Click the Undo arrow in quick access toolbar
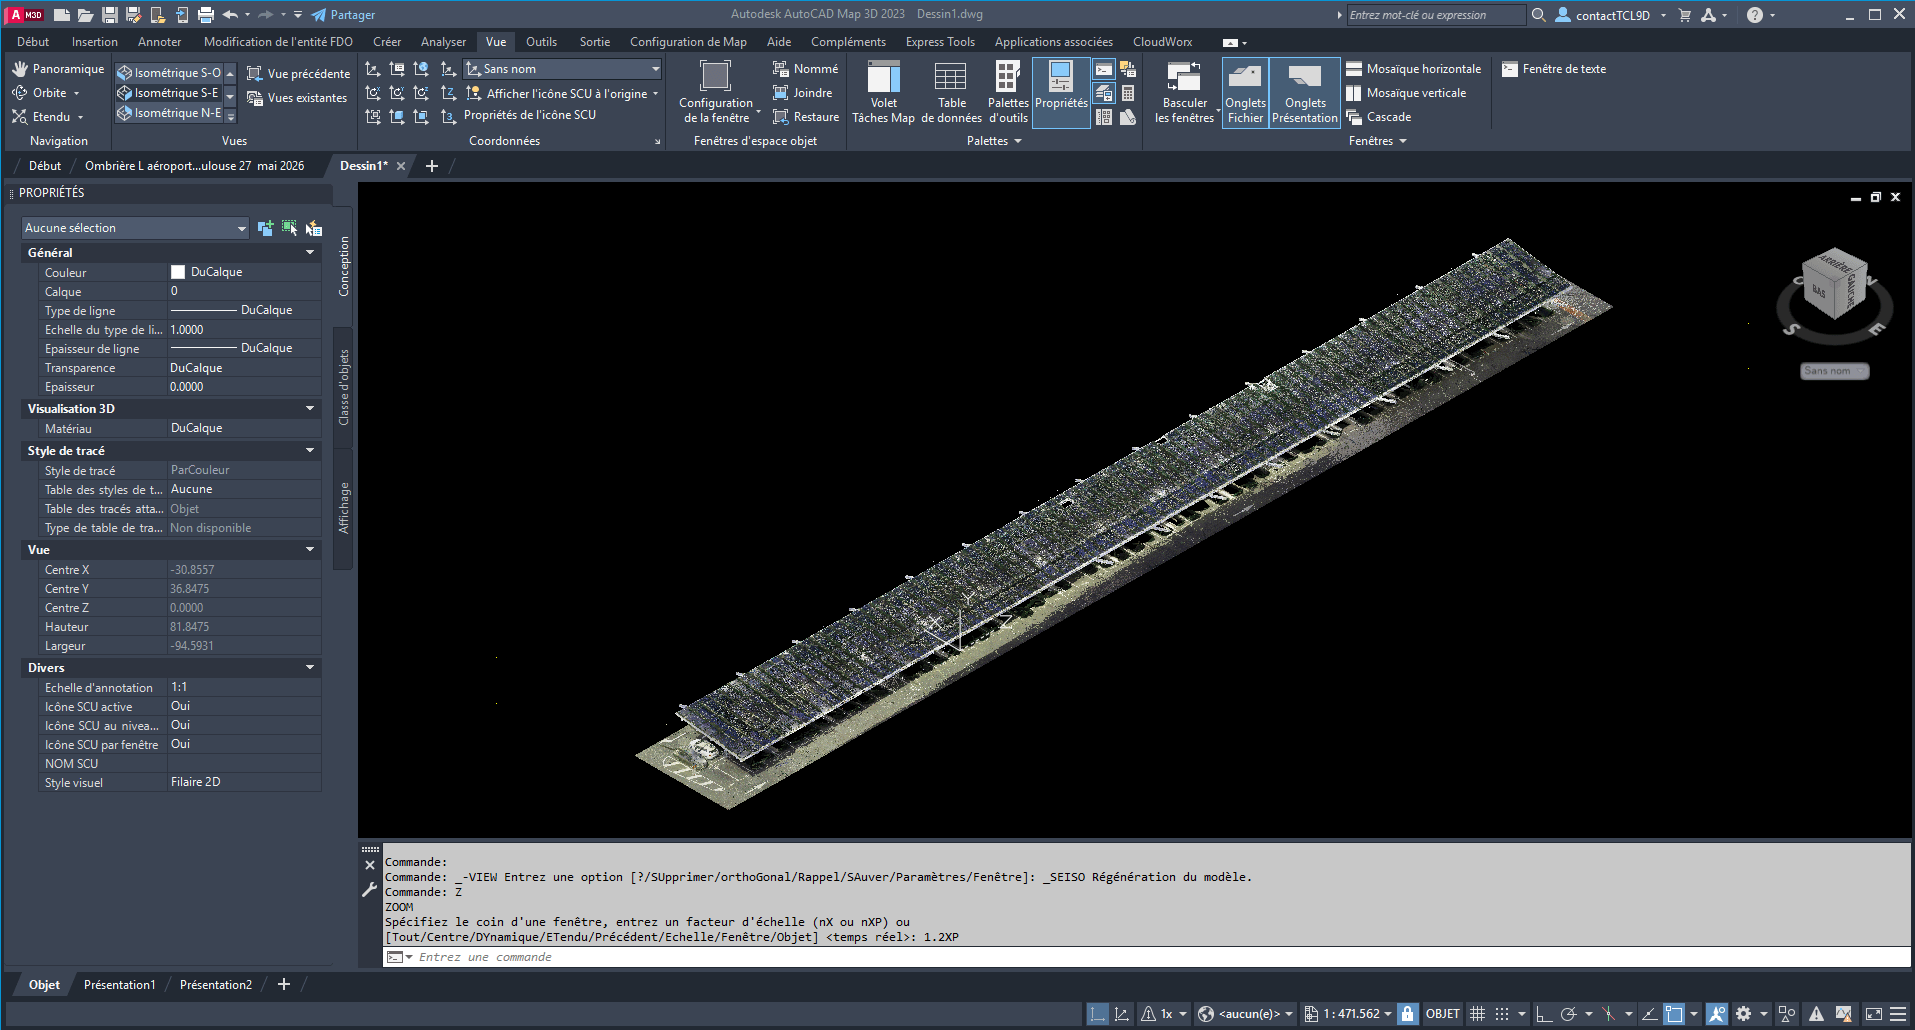The width and height of the screenshot is (1915, 1030). [x=231, y=15]
